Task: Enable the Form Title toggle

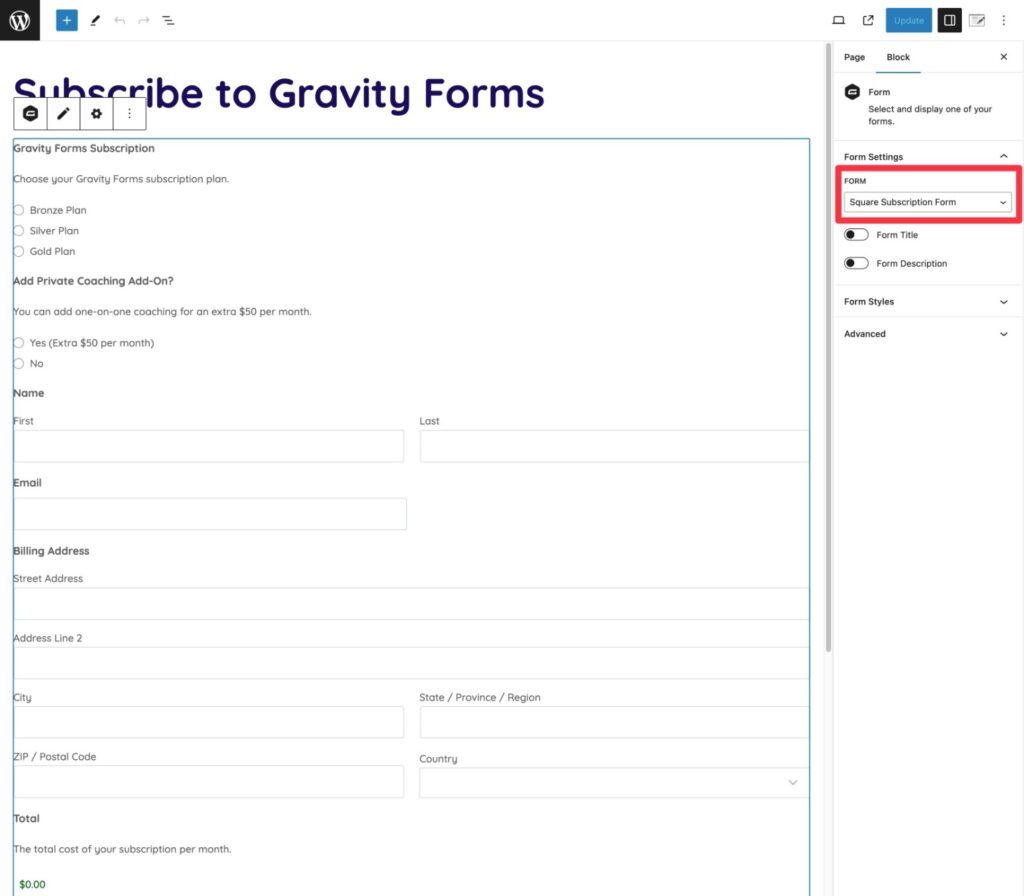Action: [x=856, y=234]
